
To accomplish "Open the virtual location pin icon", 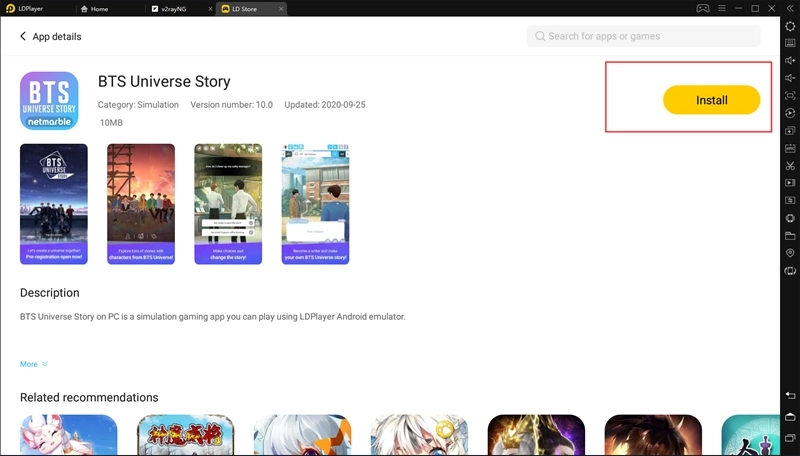I will point(790,253).
